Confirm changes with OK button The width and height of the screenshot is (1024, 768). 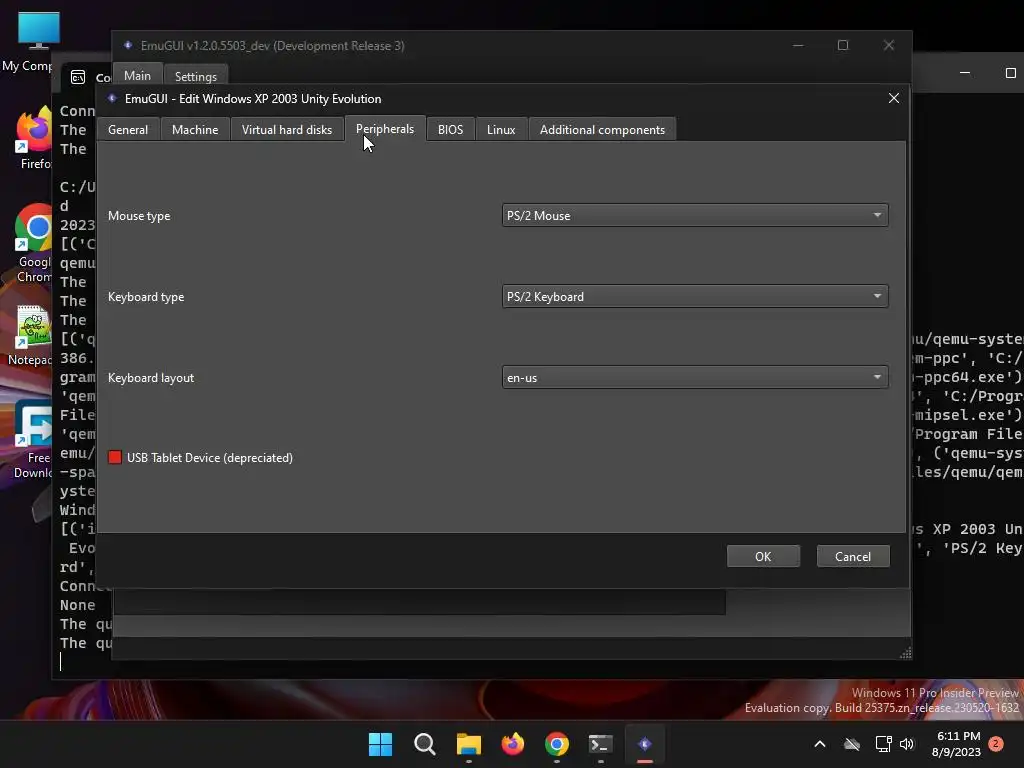[763, 556]
